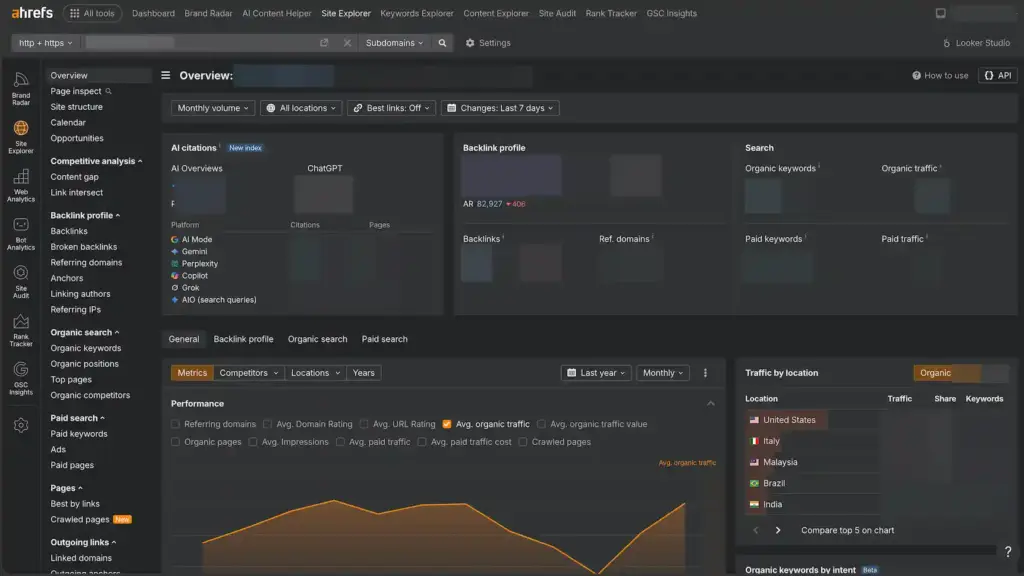1024x576 pixels.
Task: Open Settings next to search bar
Action: (488, 43)
